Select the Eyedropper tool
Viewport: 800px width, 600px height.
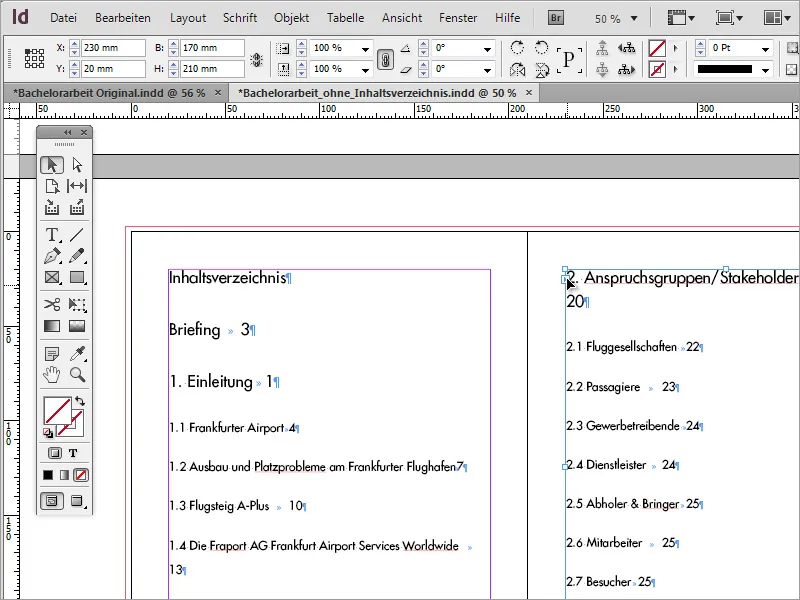(x=77, y=353)
